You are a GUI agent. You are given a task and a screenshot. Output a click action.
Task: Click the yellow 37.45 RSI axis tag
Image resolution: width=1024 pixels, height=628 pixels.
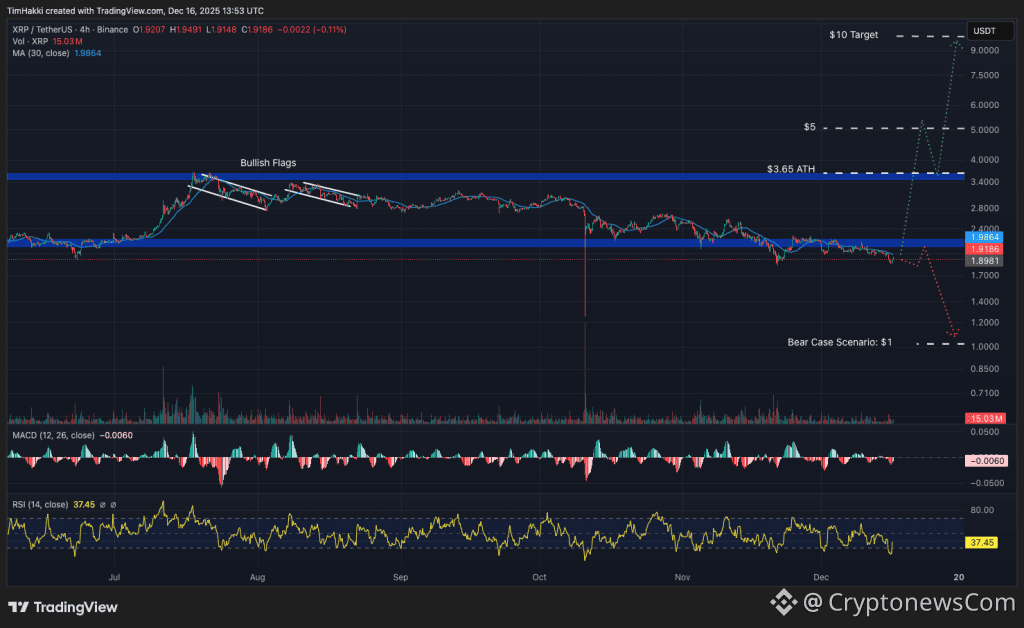click(x=982, y=542)
